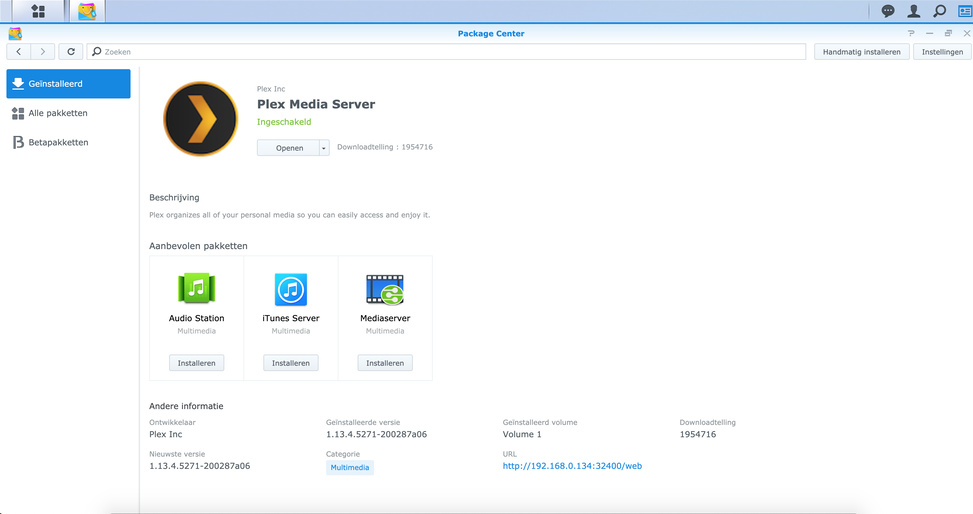Open Package Center help question mark
The image size is (973, 514).
(x=911, y=34)
